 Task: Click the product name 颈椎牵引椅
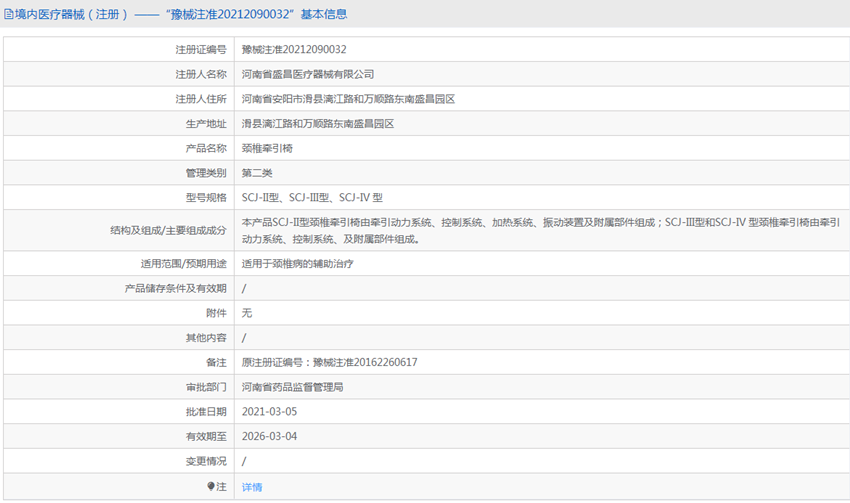click(267, 148)
